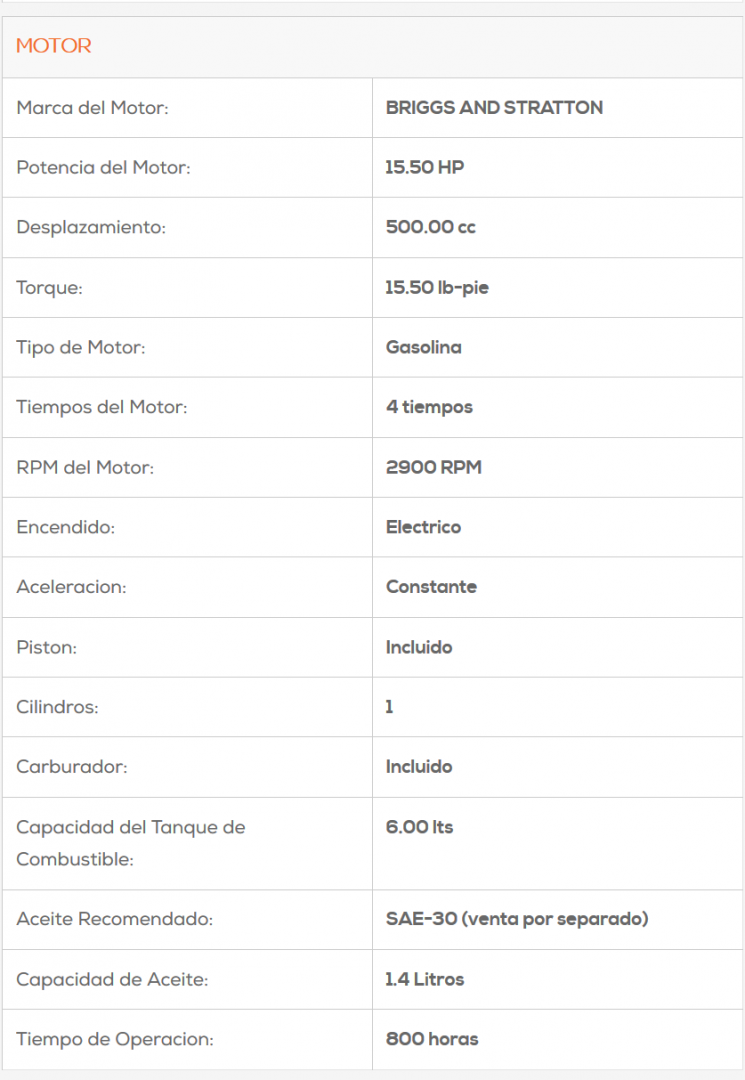This screenshot has width=745, height=1080.
Task: Click the Potencia del Motor label
Action: (x=103, y=167)
